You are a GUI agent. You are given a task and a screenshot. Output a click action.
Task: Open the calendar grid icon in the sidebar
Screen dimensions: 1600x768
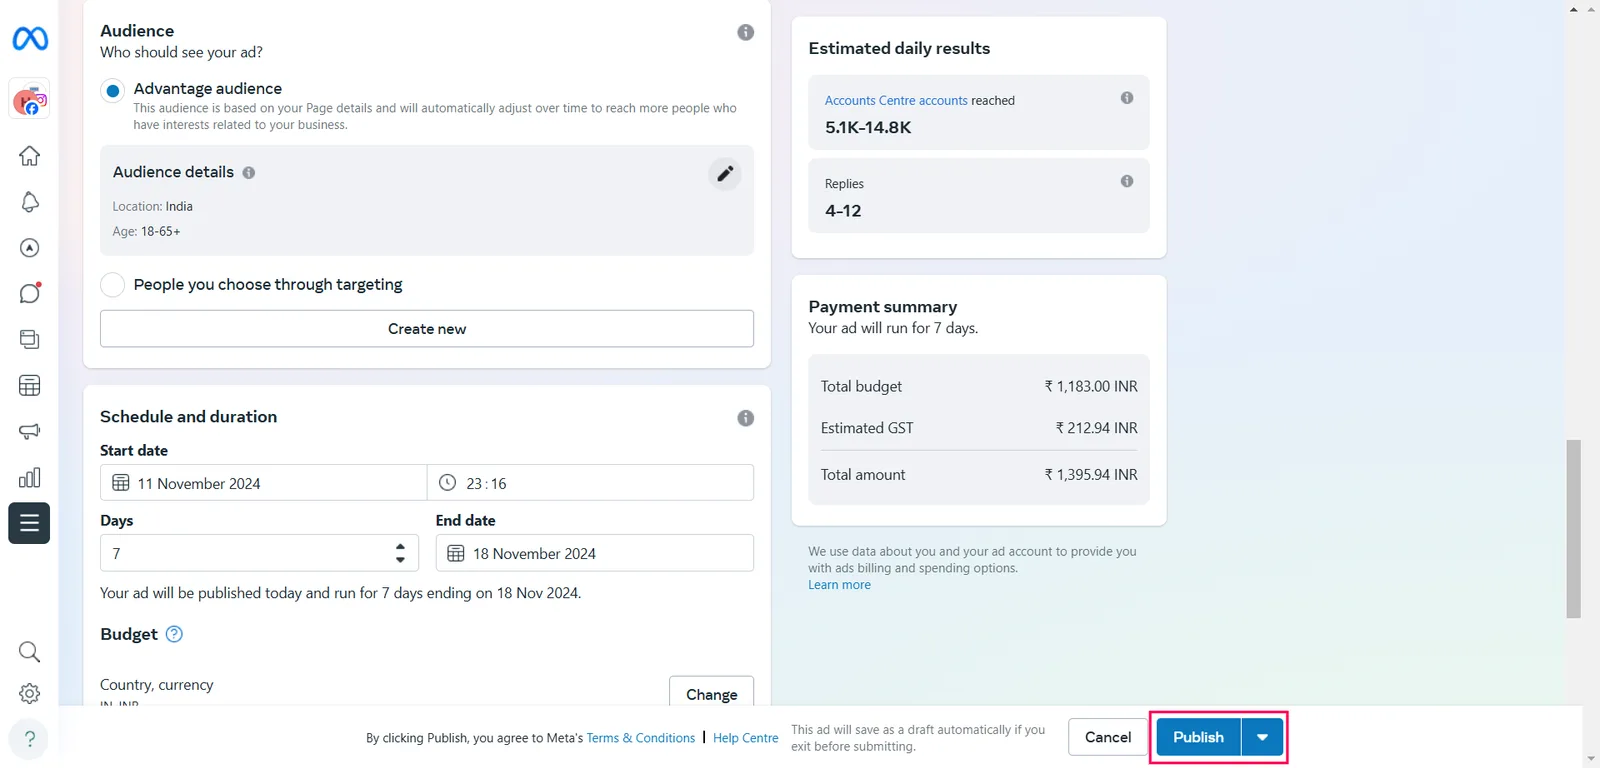[30, 385]
